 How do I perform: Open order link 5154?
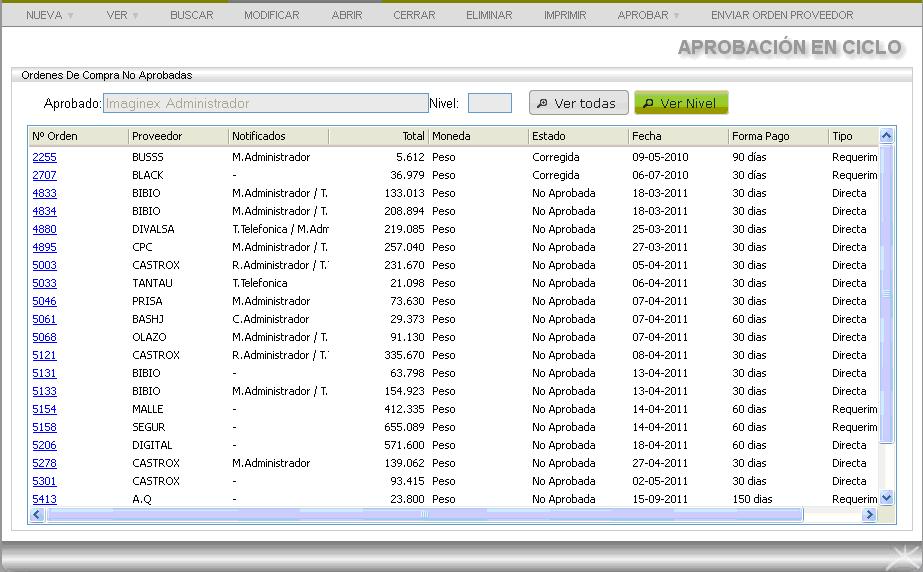(x=45, y=410)
